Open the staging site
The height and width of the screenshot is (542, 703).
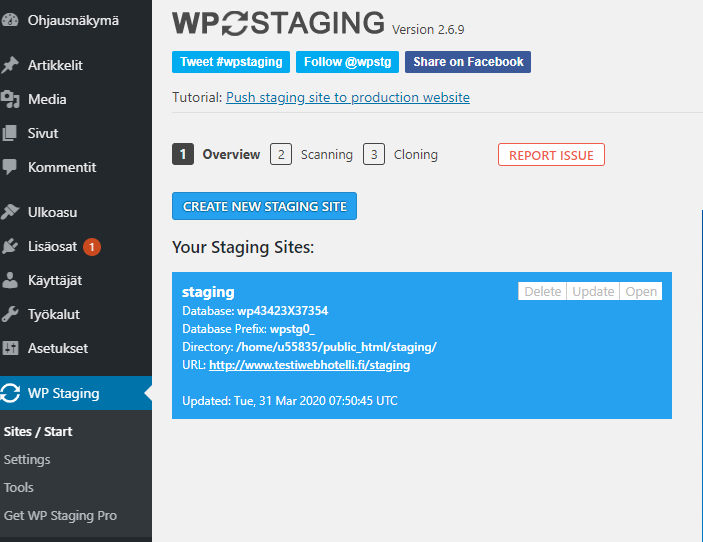click(x=641, y=291)
